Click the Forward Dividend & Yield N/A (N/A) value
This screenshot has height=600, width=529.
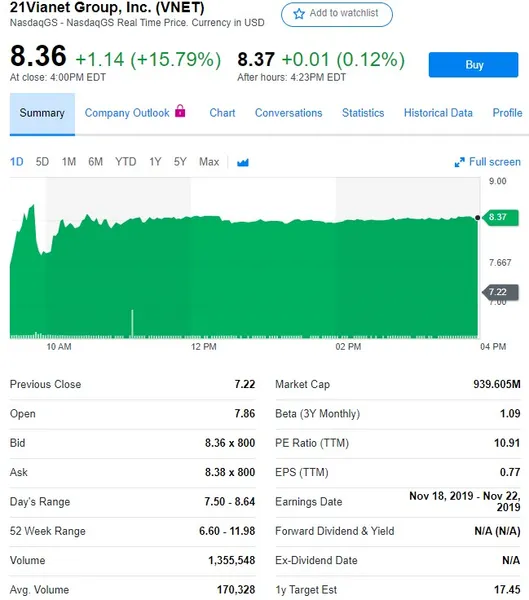point(497,531)
